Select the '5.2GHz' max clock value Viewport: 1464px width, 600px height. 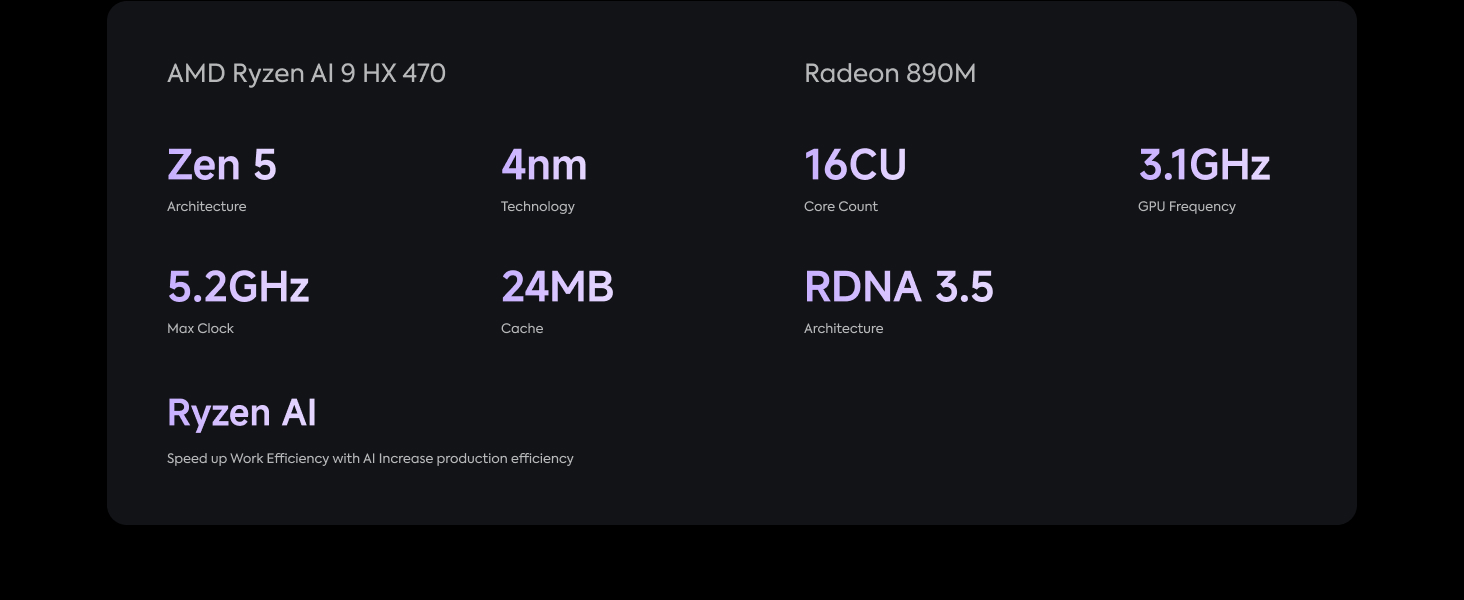(238, 287)
